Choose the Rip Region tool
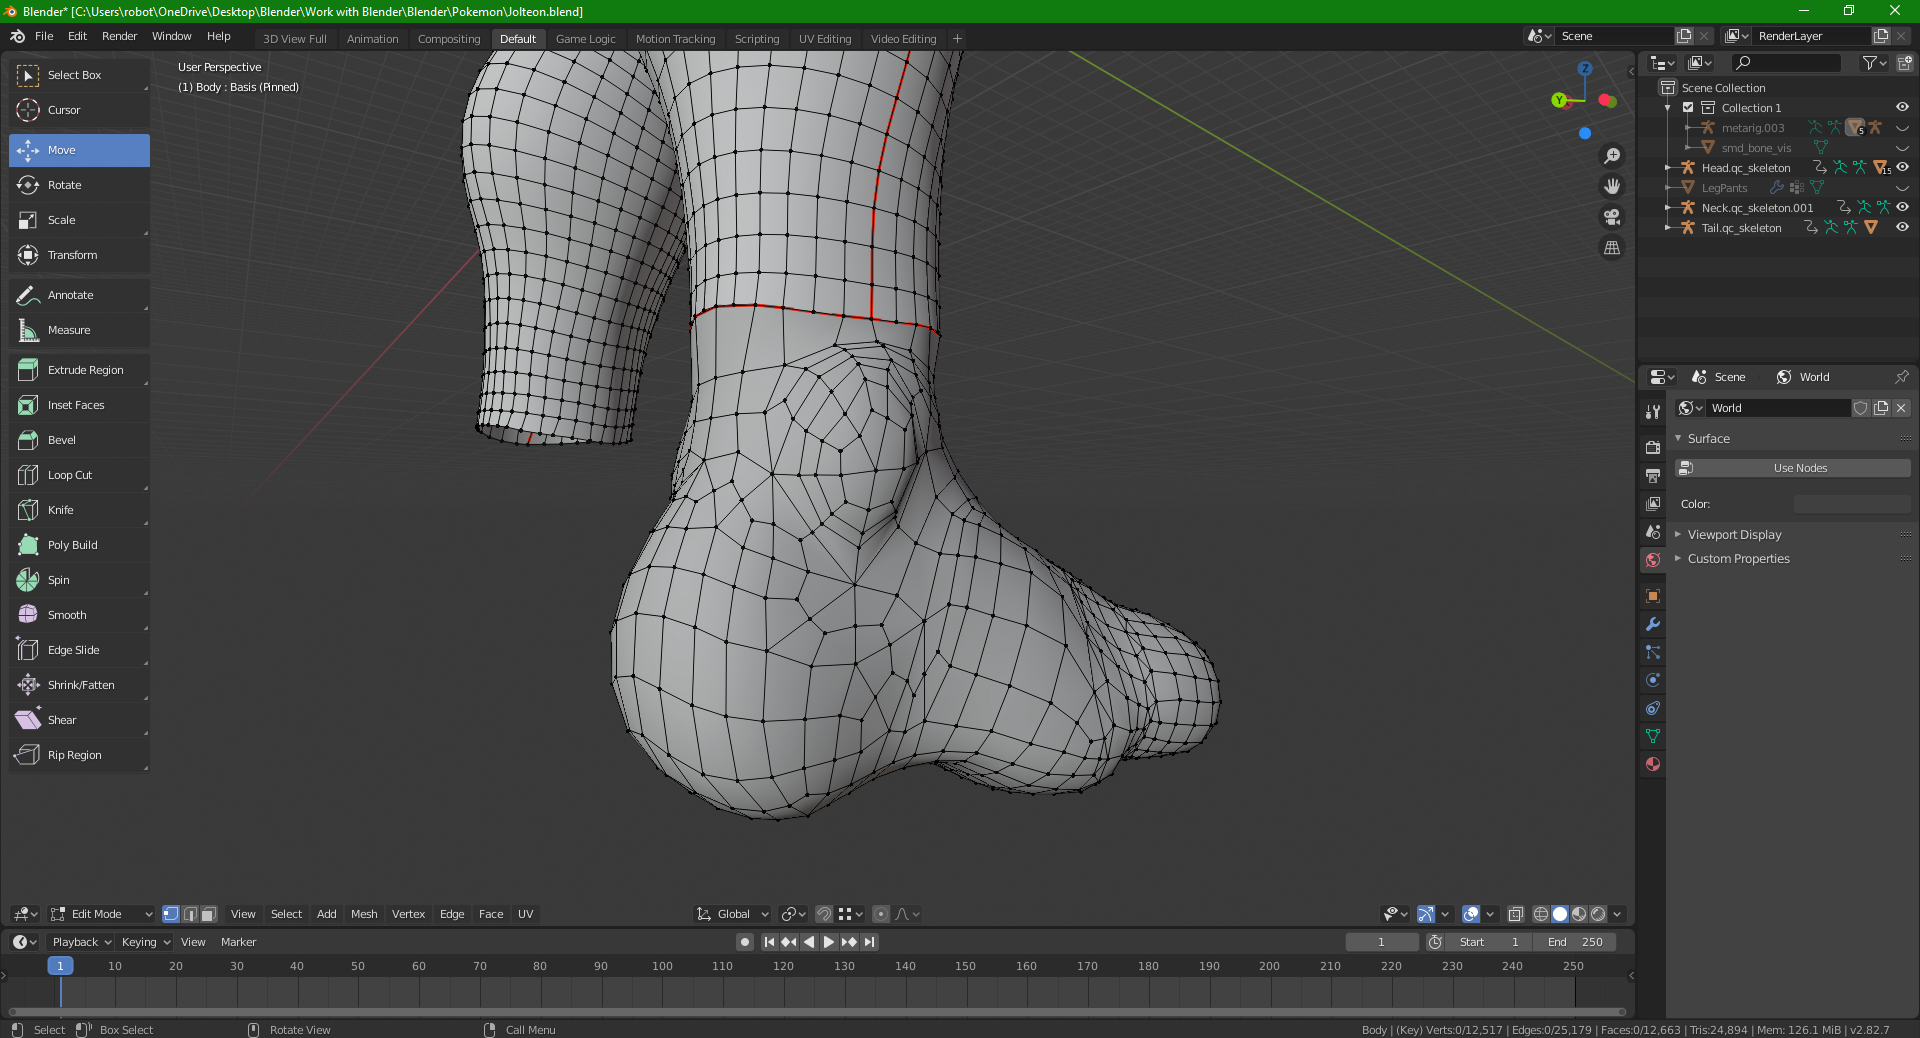Screen dimensions: 1920x1038 click(79, 755)
